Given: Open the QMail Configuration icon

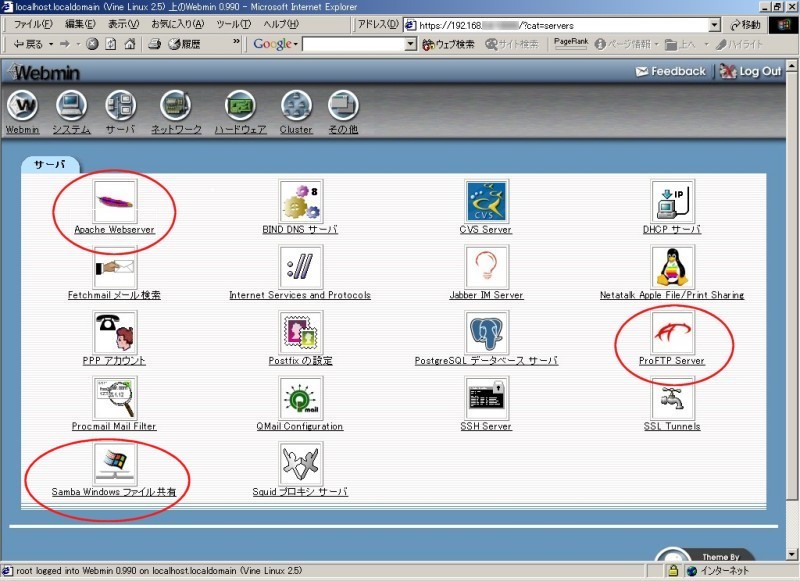Looking at the screenshot, I should (x=301, y=398).
